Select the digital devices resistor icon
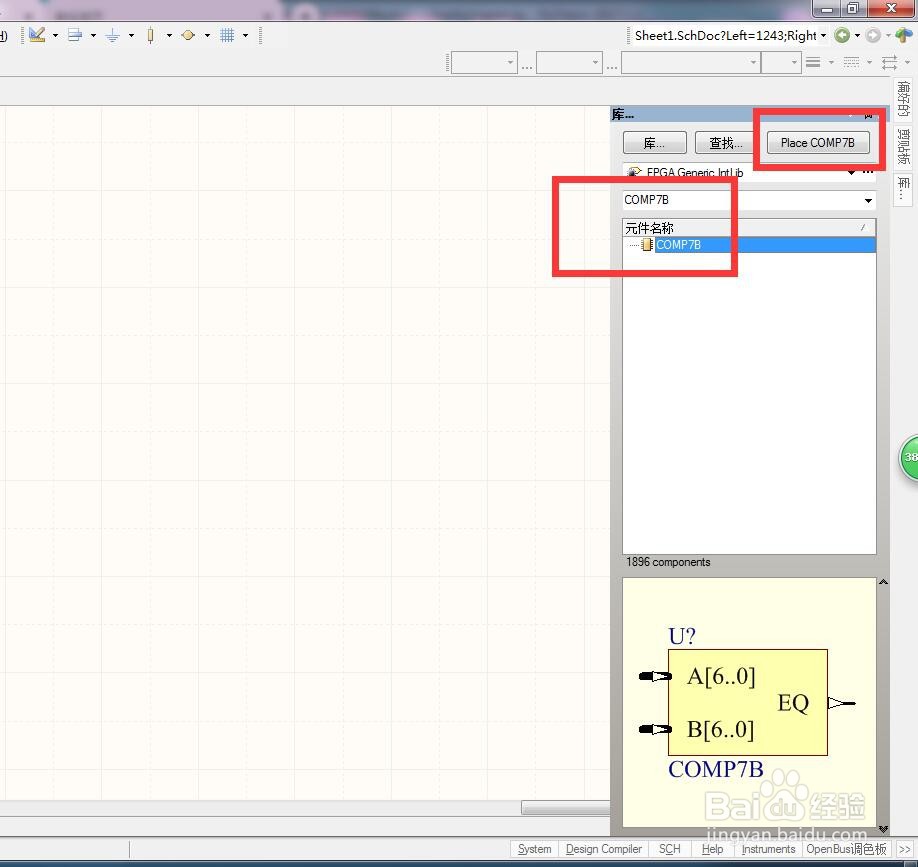 click(150, 36)
